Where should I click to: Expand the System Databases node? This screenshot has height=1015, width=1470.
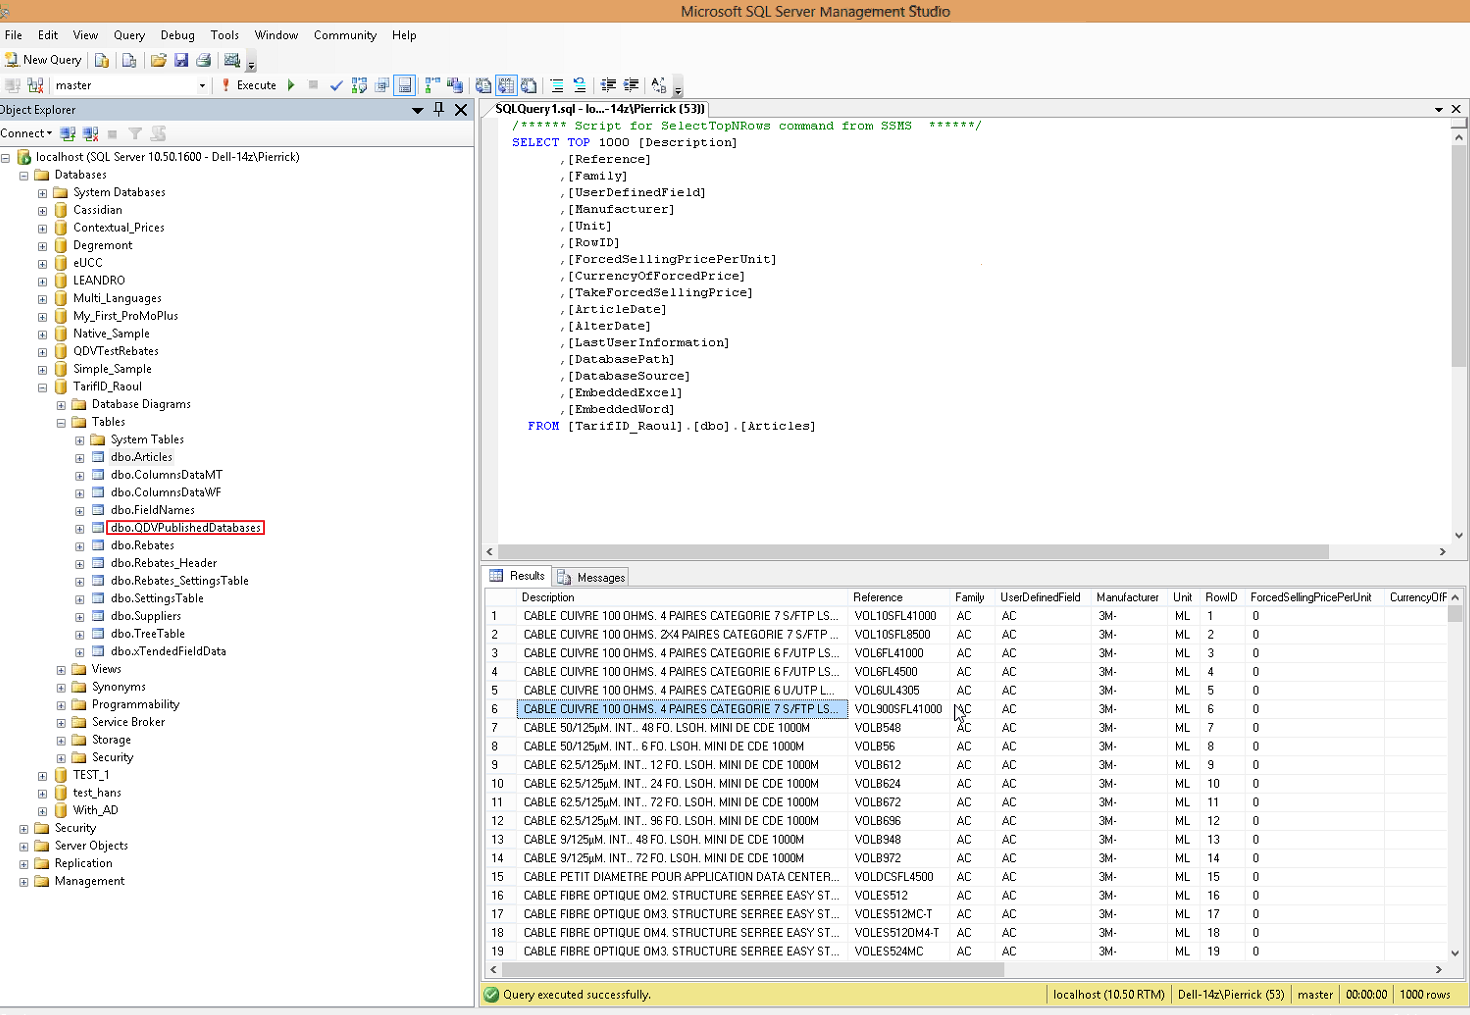pos(43,193)
